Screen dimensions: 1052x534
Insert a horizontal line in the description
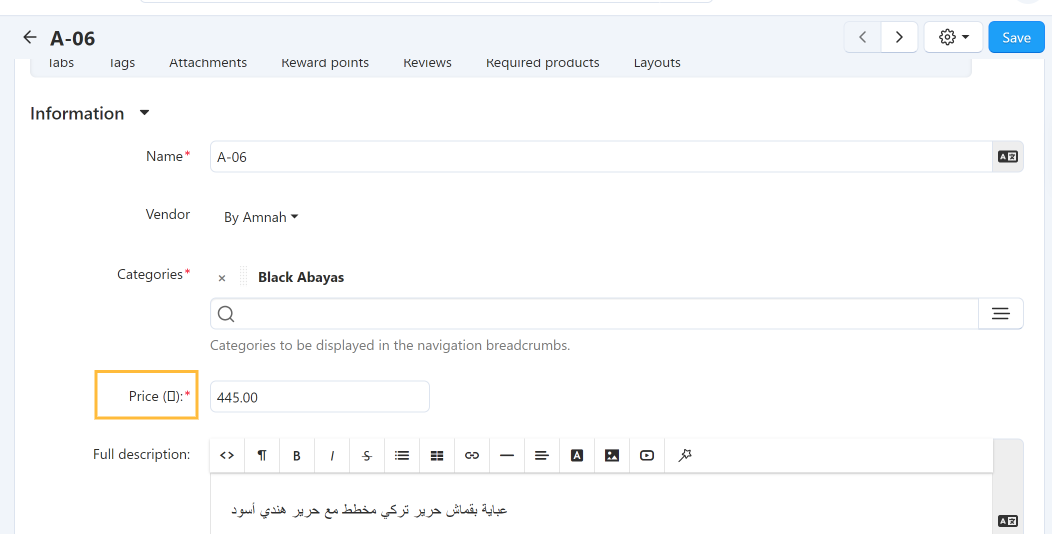tap(507, 456)
